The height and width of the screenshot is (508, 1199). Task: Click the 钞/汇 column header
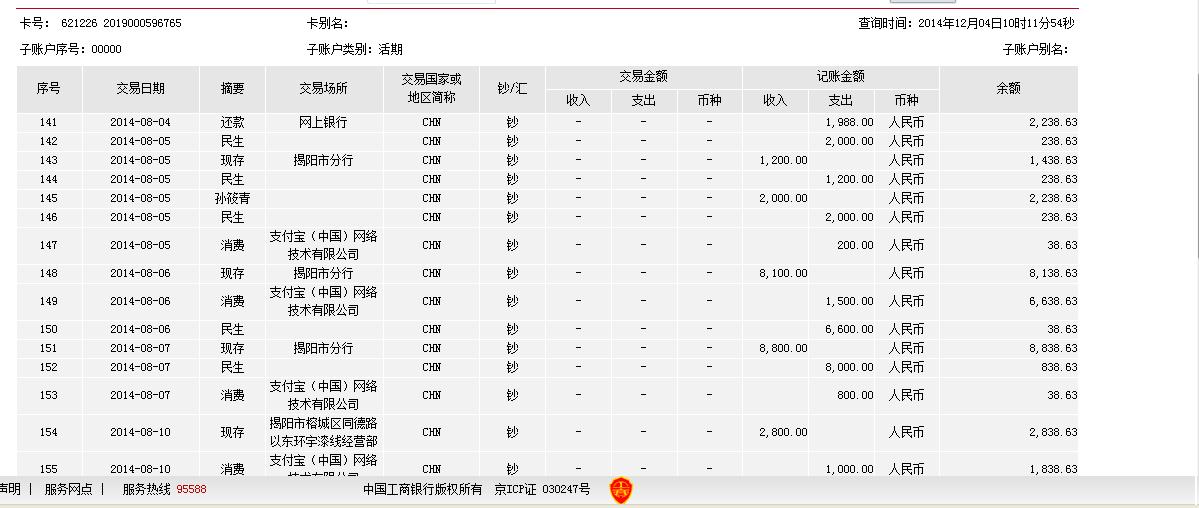tap(512, 89)
